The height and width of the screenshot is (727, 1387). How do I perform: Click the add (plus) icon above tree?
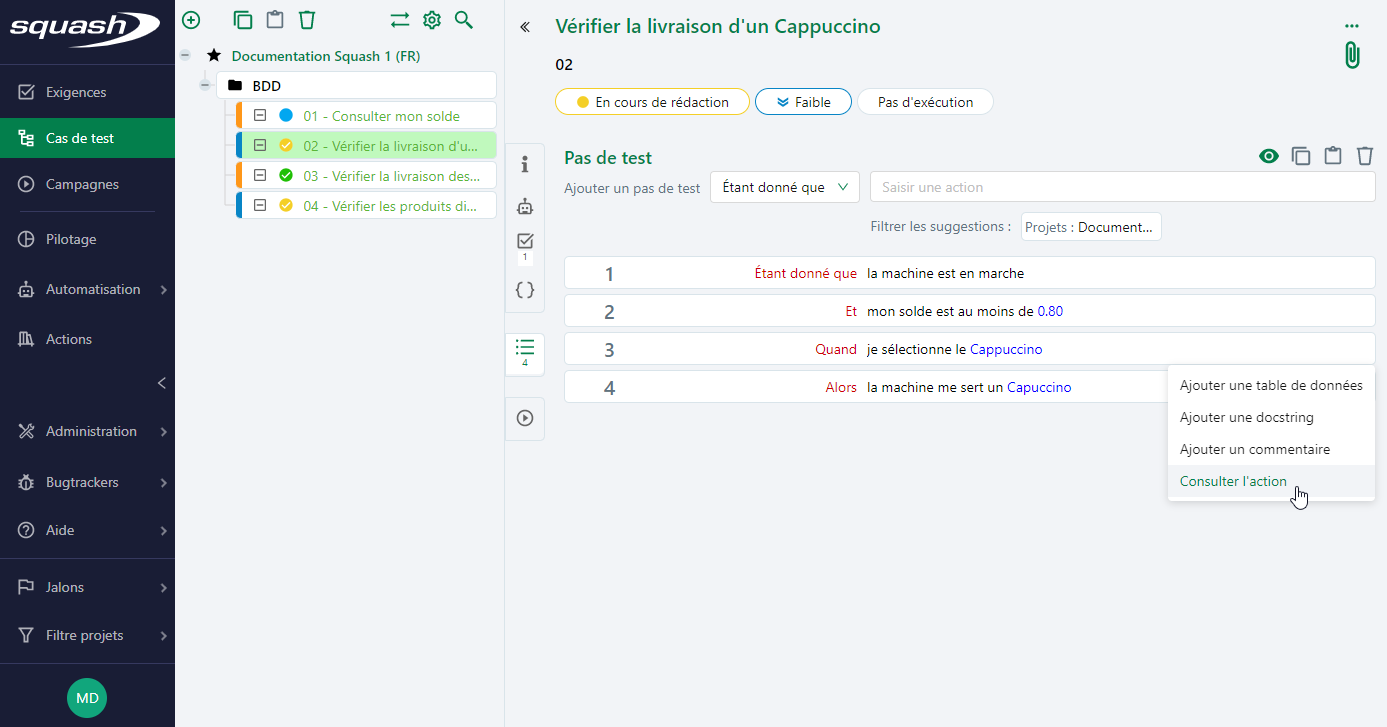[x=191, y=20]
